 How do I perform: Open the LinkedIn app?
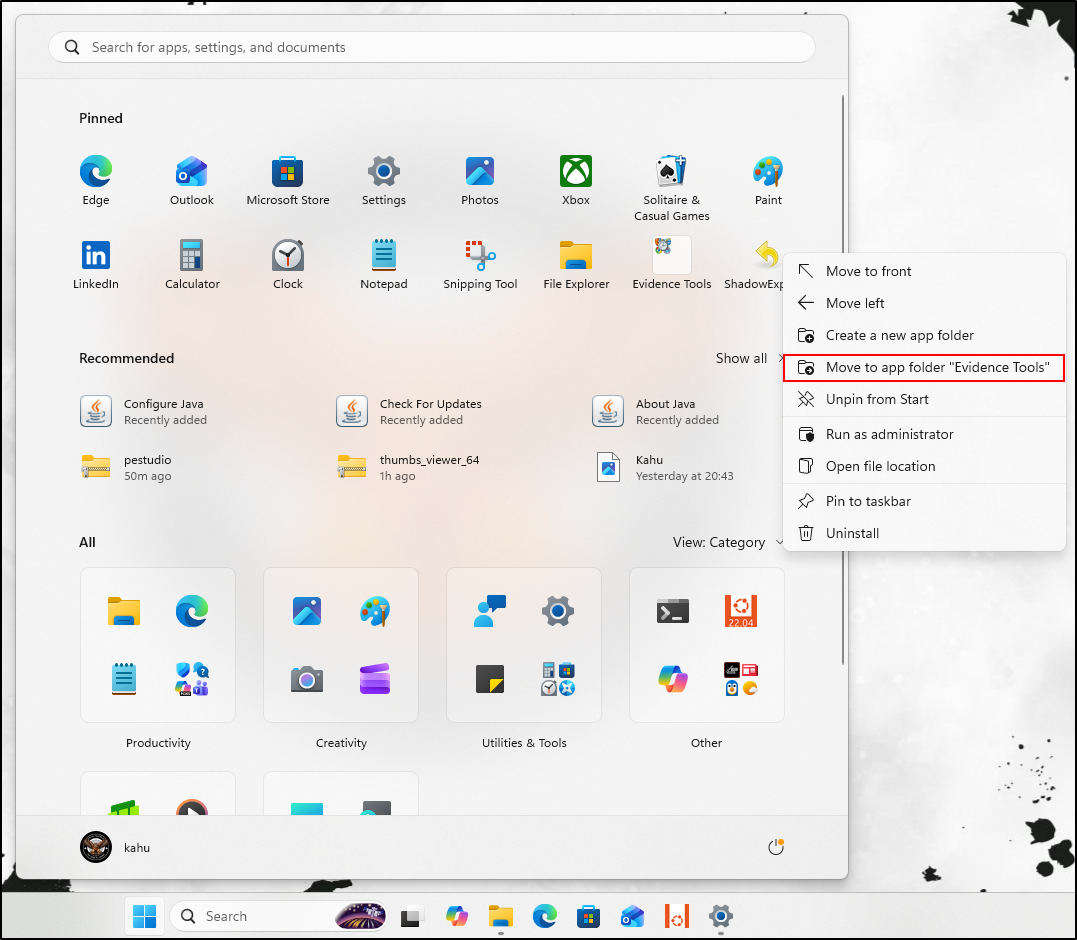click(x=95, y=264)
